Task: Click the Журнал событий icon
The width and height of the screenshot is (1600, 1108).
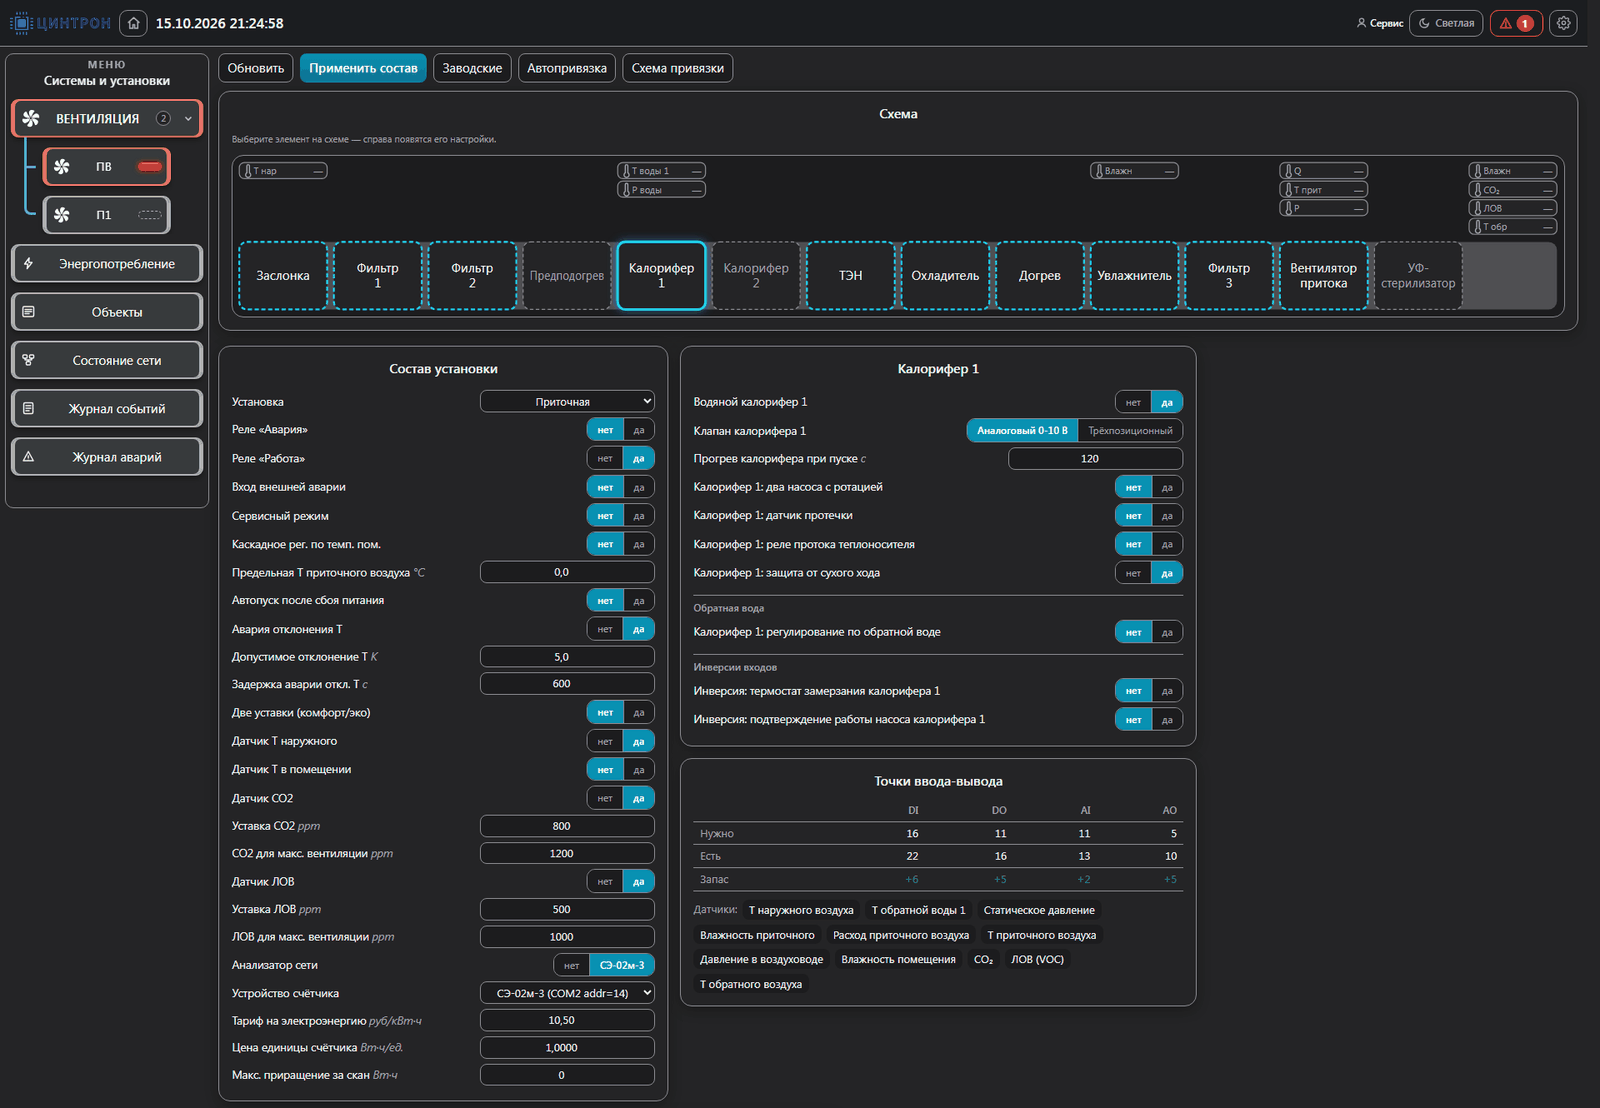Action: click(28, 408)
